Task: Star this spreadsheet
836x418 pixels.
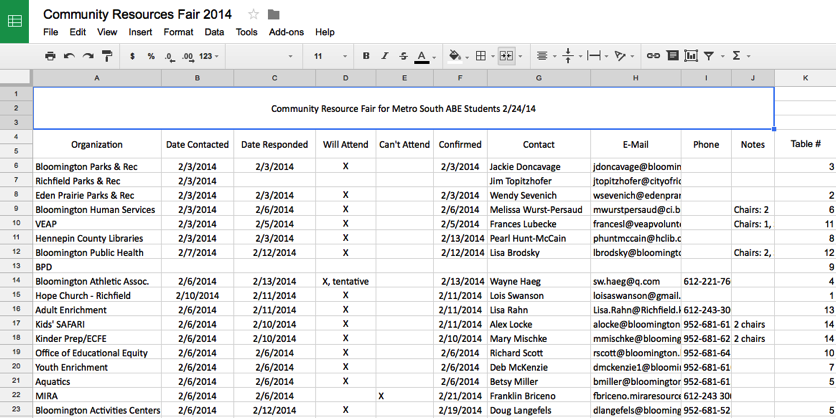Action: pyautogui.click(x=253, y=14)
